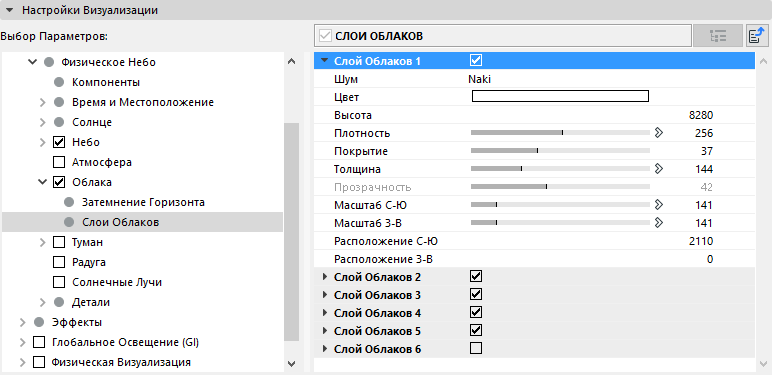Disable Слой Облаков 2 checkbox

476,276
